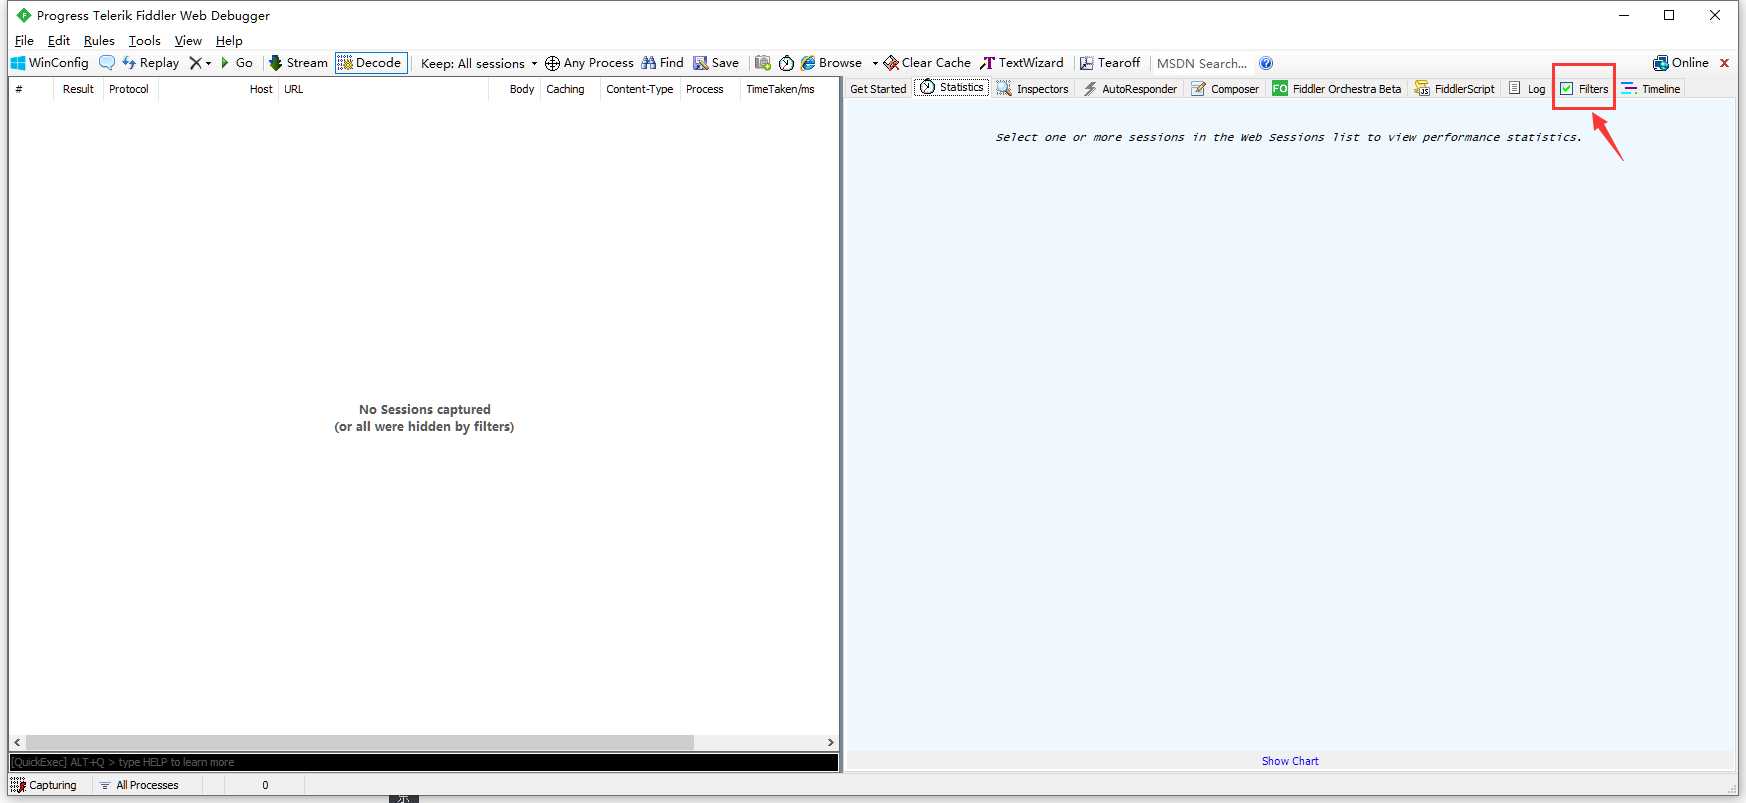Viewport: 1746px width, 803px height.
Task: Expand the Browse dropdown arrow
Action: tap(875, 63)
